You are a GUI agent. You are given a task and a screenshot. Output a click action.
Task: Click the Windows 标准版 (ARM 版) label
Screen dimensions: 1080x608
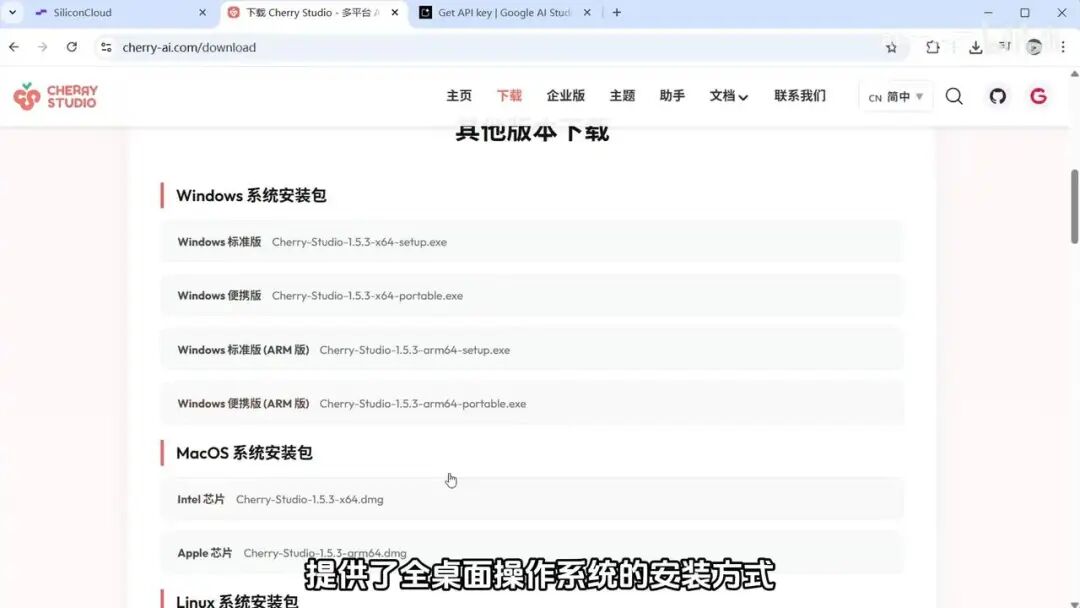[243, 350]
